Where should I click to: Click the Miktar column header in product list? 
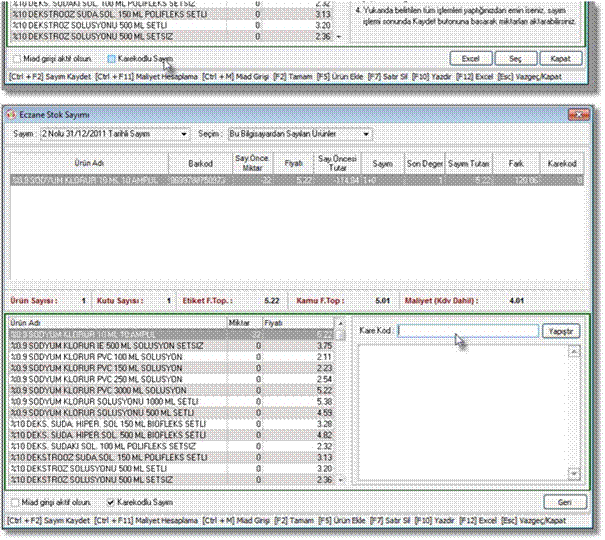[x=239, y=323]
